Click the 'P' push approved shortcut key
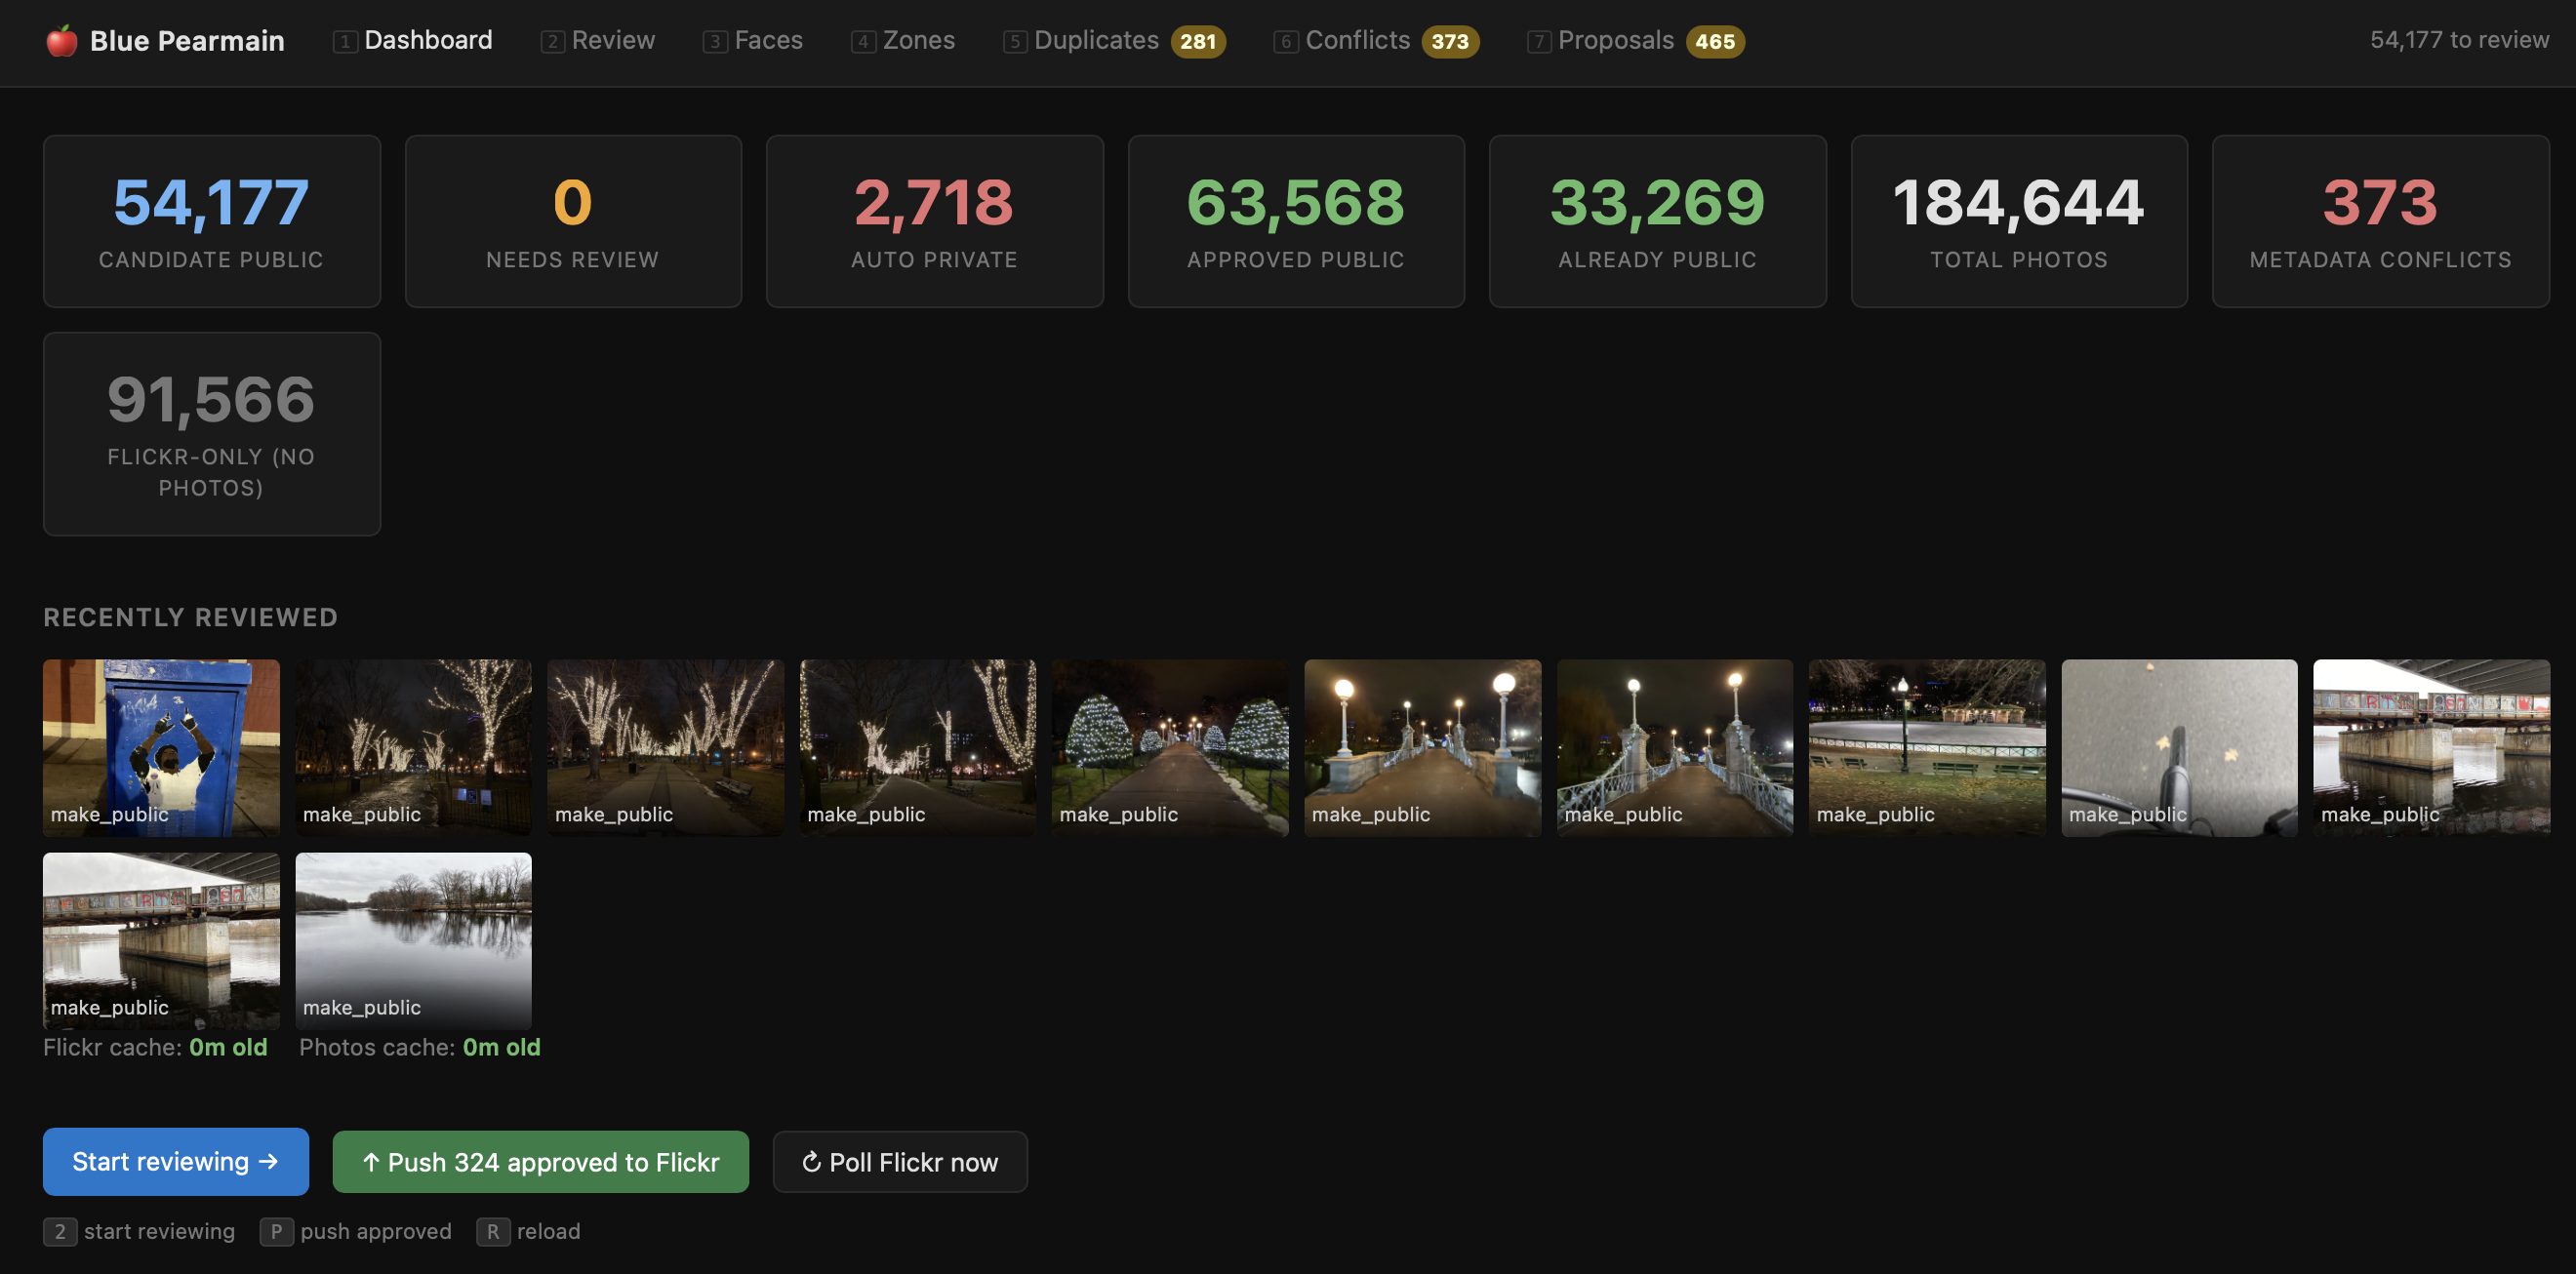The height and width of the screenshot is (1274, 2576). click(x=277, y=1231)
